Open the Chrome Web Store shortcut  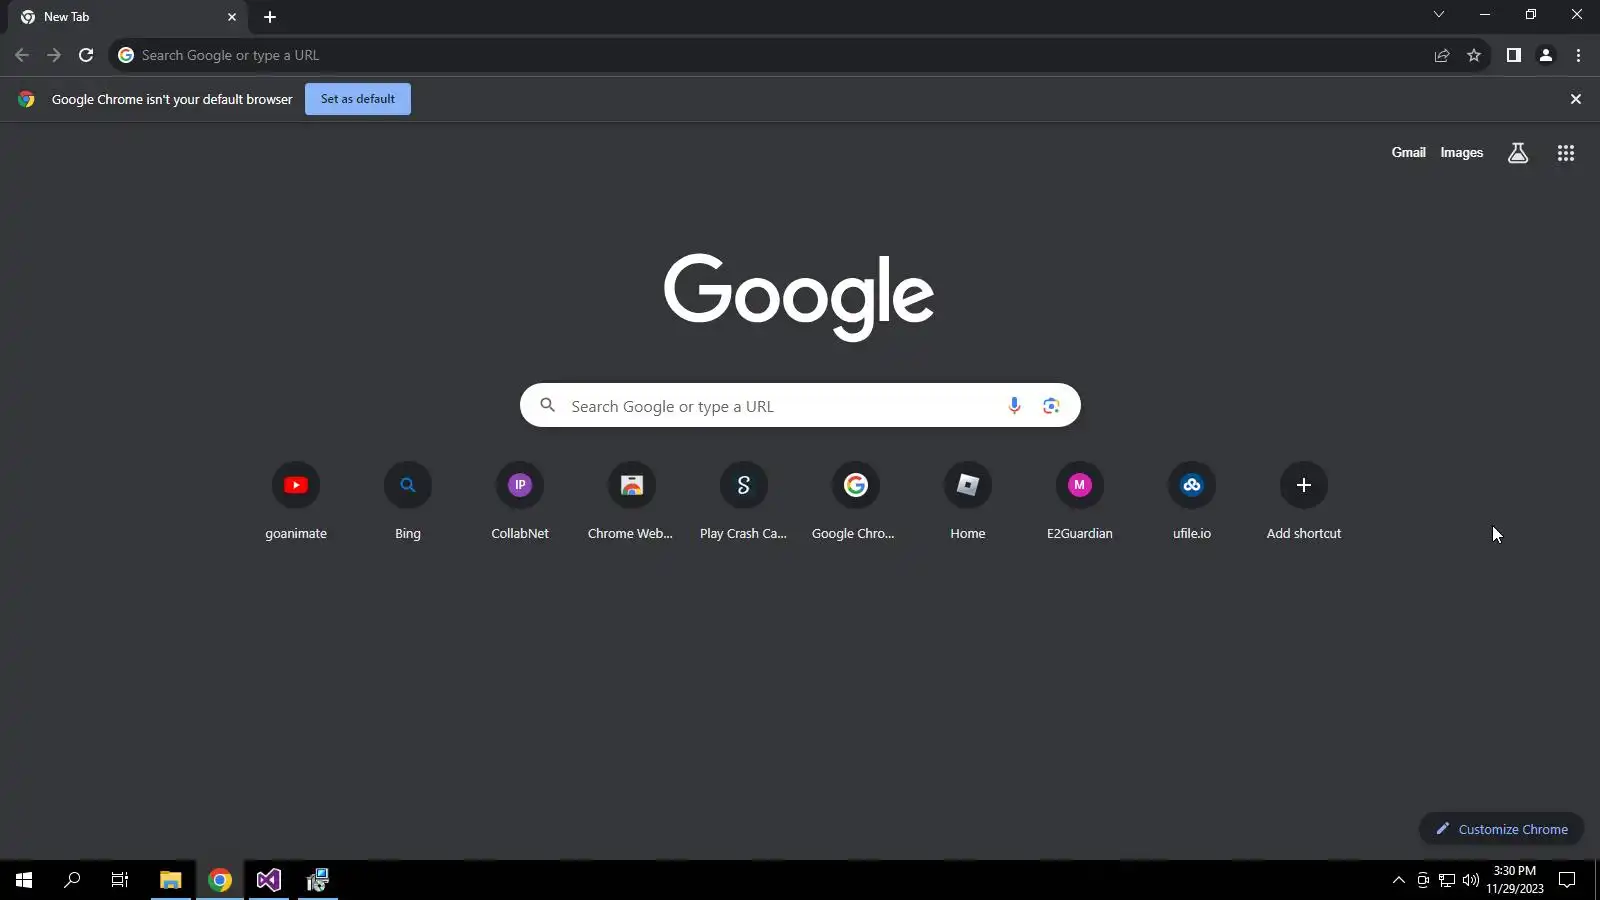click(632, 502)
